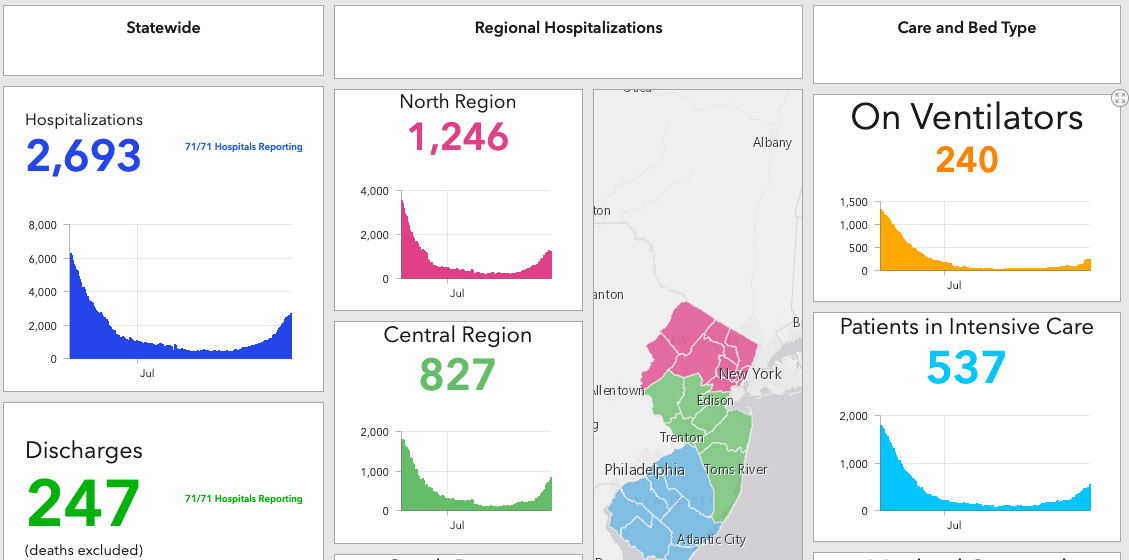Screen dimensions: 1129x560
Task: Click the pink North Region chart
Action: tap(476, 234)
